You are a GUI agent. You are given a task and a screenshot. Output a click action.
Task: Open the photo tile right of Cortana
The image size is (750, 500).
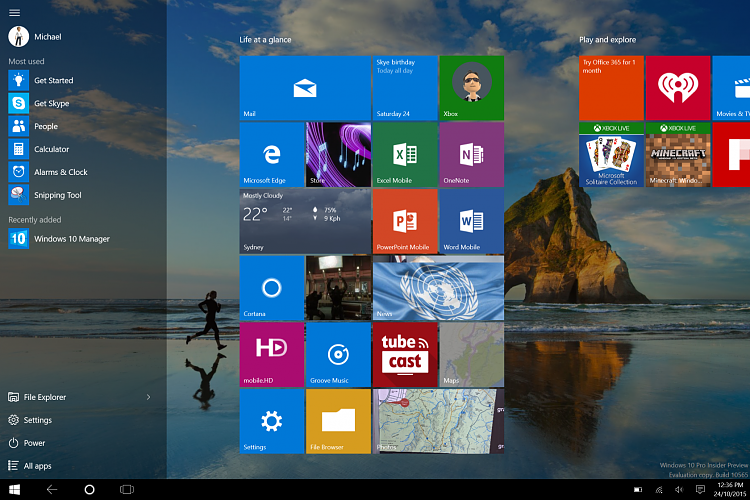(x=338, y=288)
